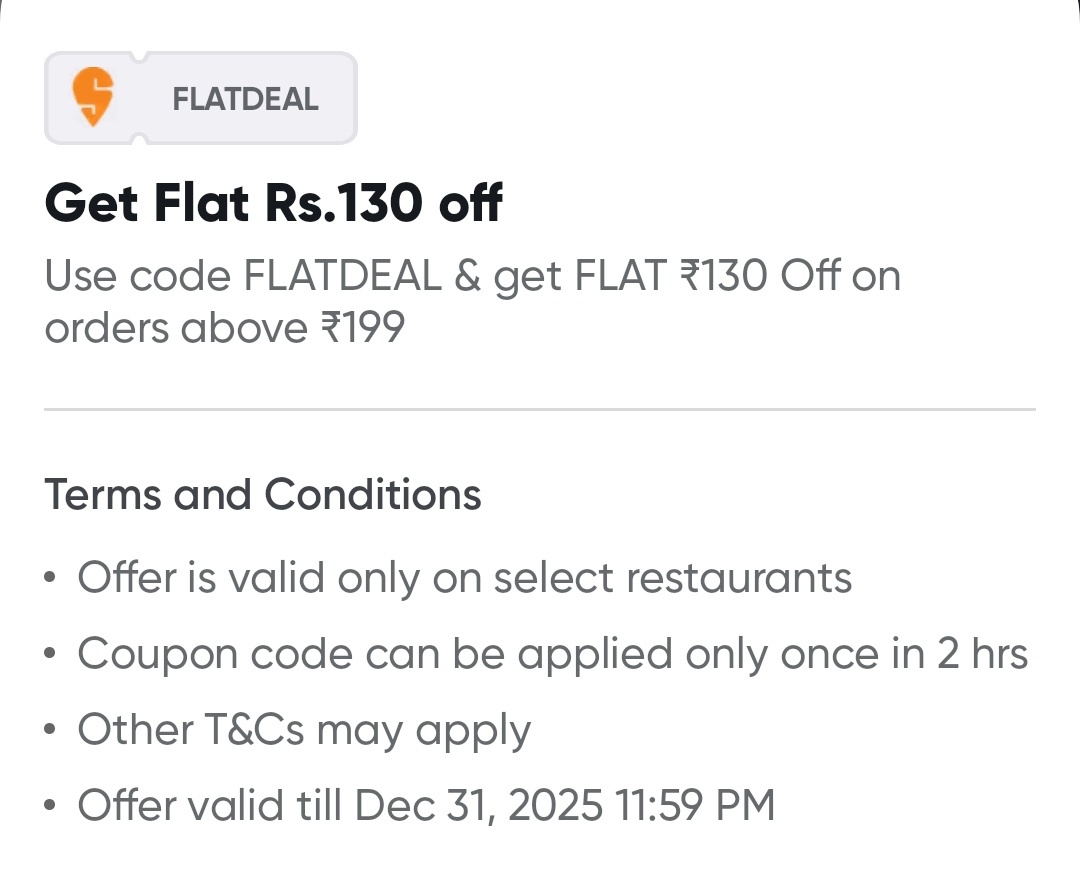1080x886 pixels.
Task: Tap the FLATDEAL code text in the coupon tag
Action: click(x=245, y=99)
